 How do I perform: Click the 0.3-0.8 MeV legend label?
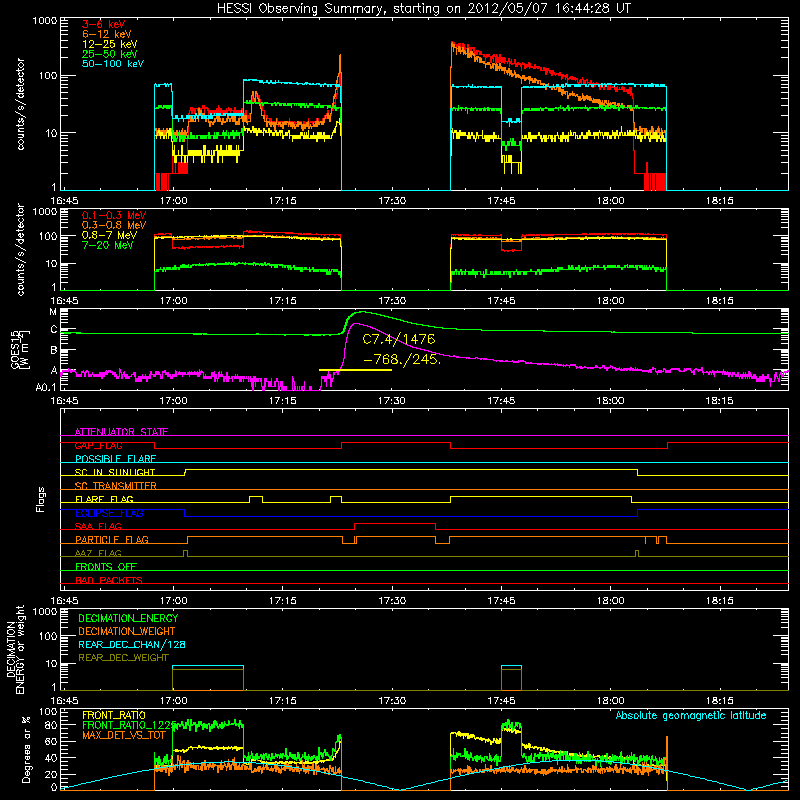[x=114, y=225]
